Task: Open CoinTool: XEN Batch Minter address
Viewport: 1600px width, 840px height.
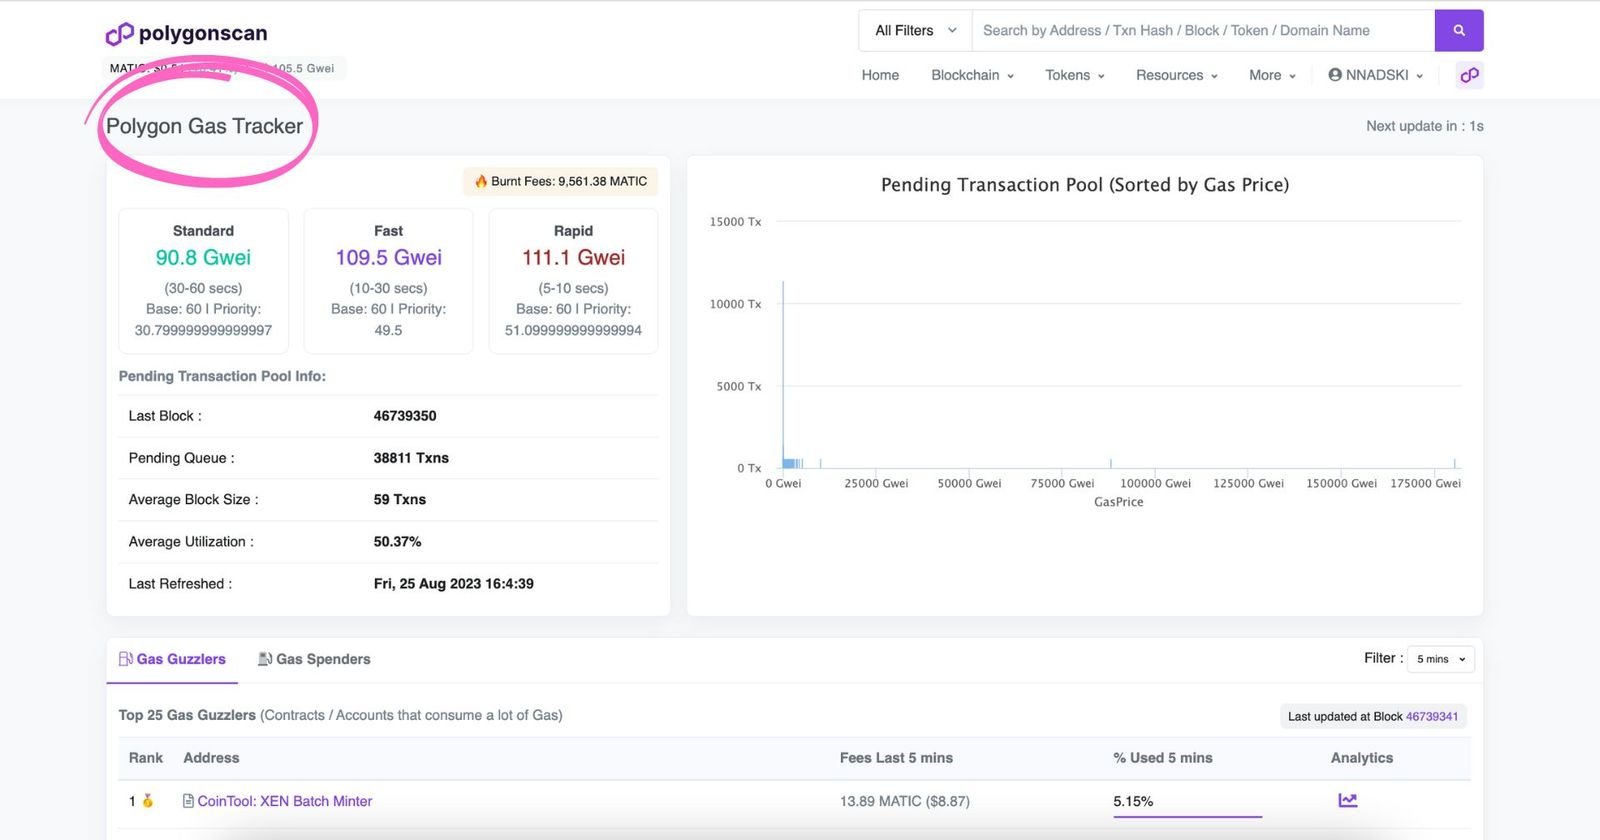Action: click(285, 801)
